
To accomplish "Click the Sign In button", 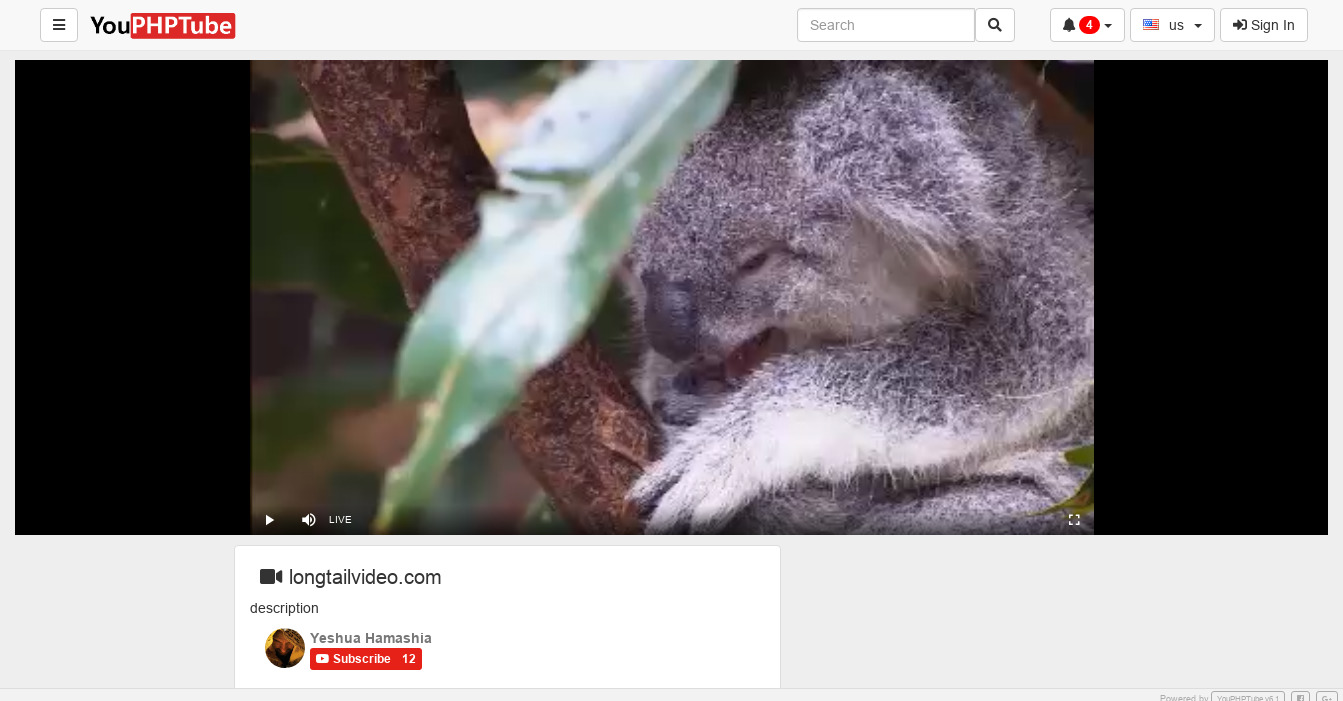I will point(1263,25).
